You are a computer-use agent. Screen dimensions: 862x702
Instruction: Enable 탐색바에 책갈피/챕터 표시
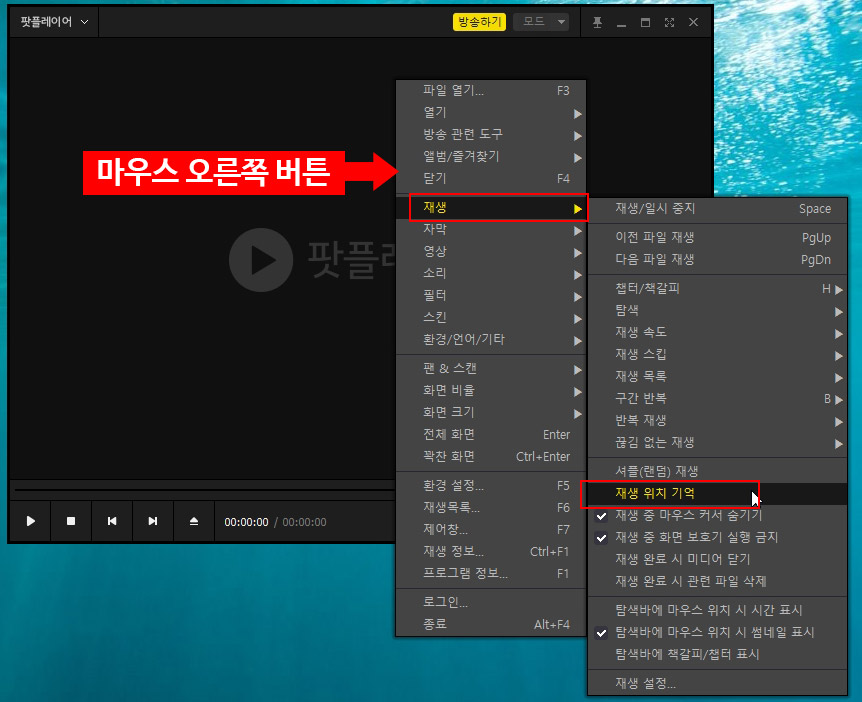(717, 654)
